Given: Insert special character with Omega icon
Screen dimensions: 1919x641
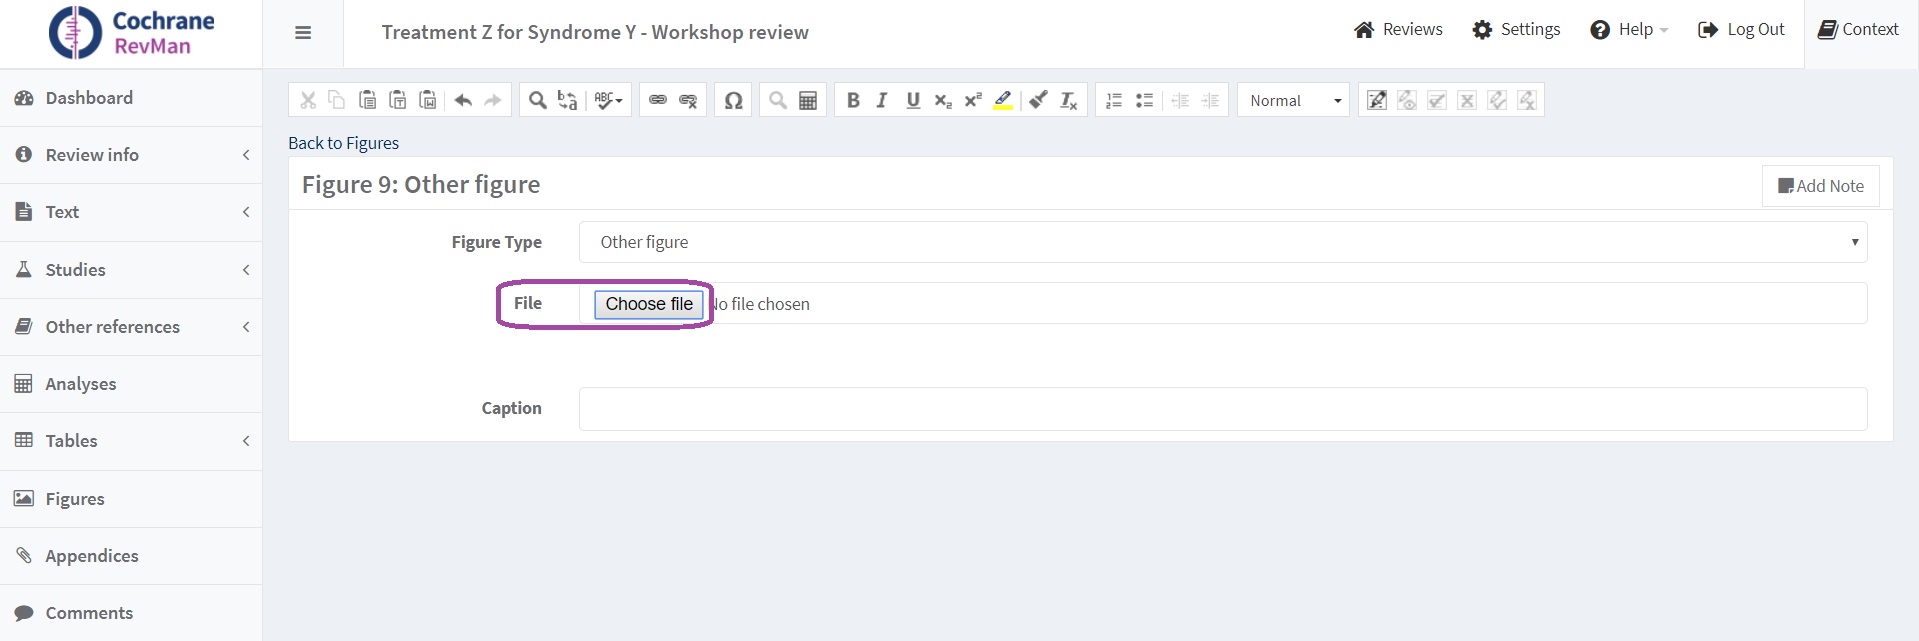Looking at the screenshot, I should click(x=733, y=100).
